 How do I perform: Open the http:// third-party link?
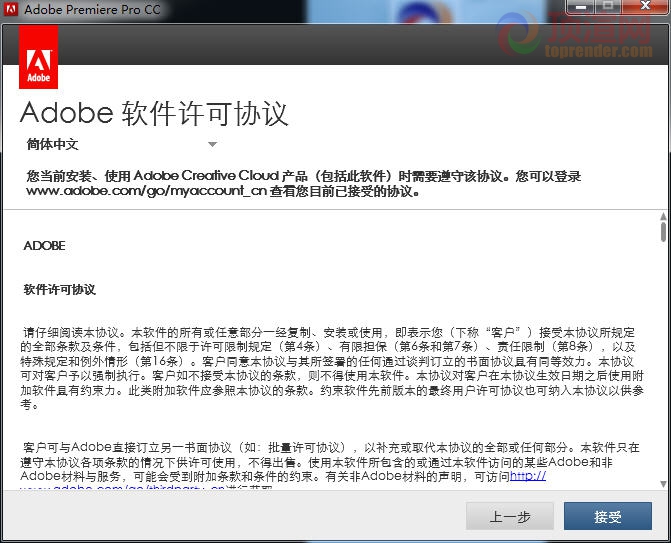pyautogui.click(x=528, y=476)
